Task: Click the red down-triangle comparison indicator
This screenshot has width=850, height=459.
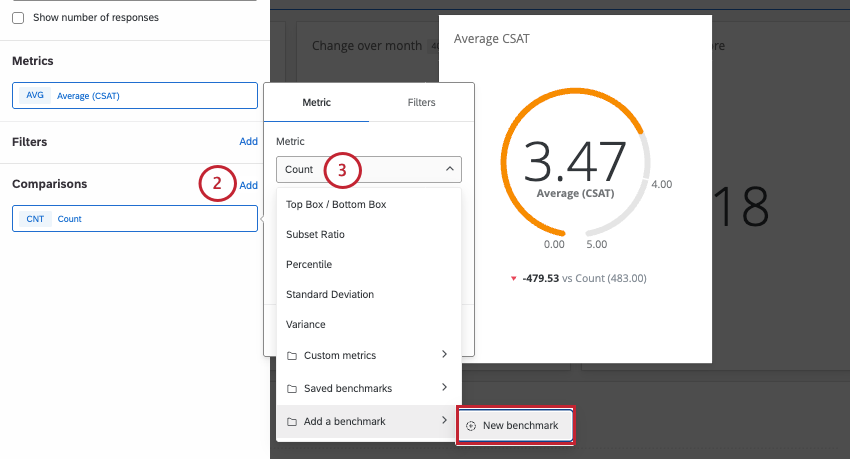Action: pos(513,279)
